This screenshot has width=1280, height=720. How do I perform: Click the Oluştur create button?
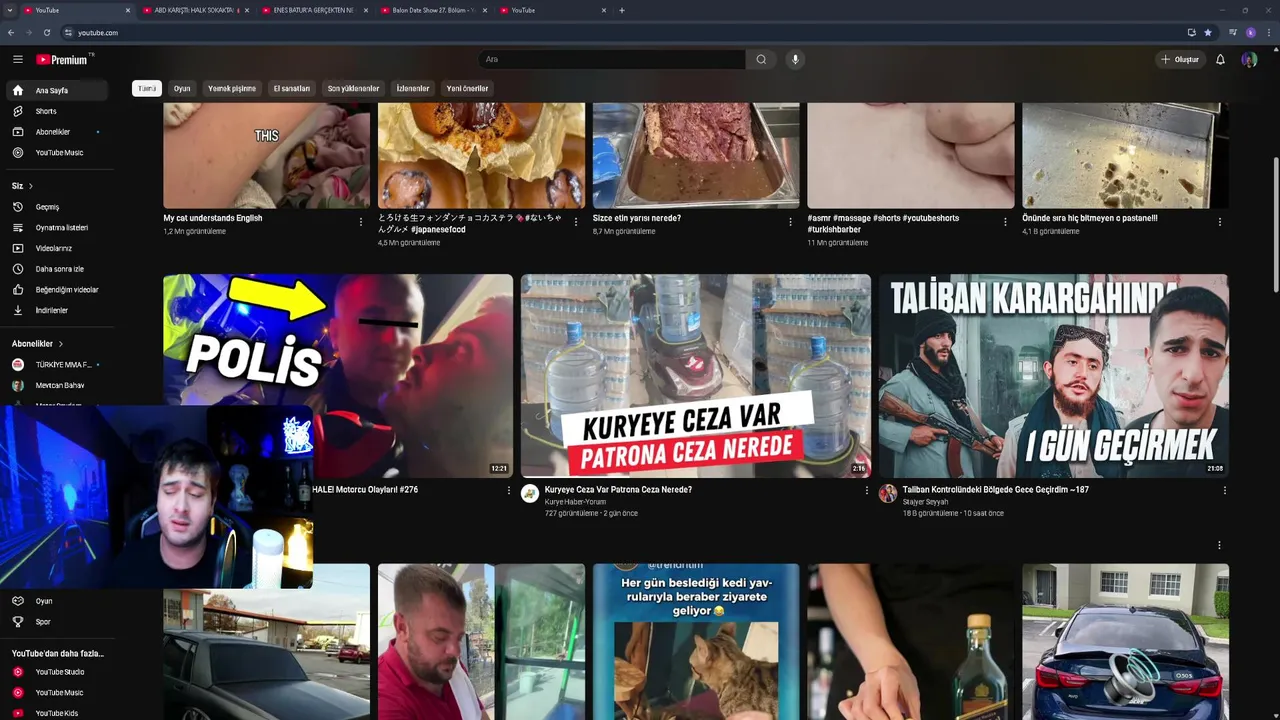tap(1179, 59)
